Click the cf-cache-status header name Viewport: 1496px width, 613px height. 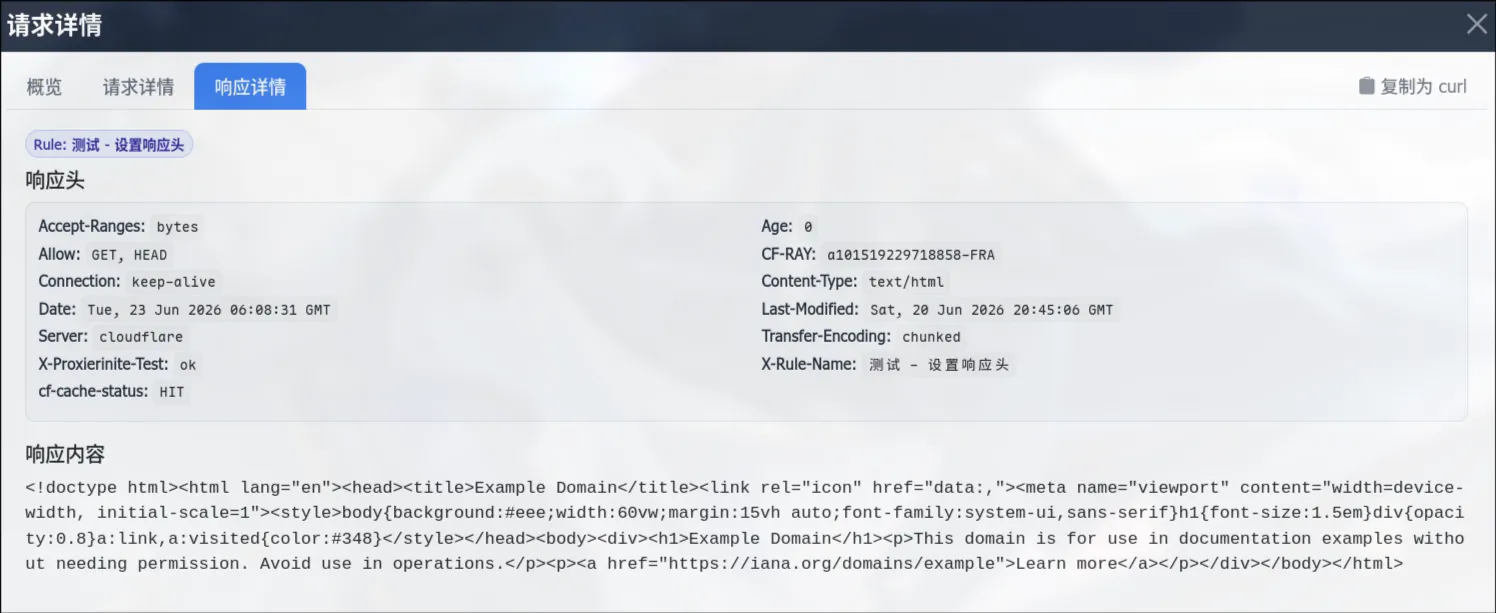point(94,391)
